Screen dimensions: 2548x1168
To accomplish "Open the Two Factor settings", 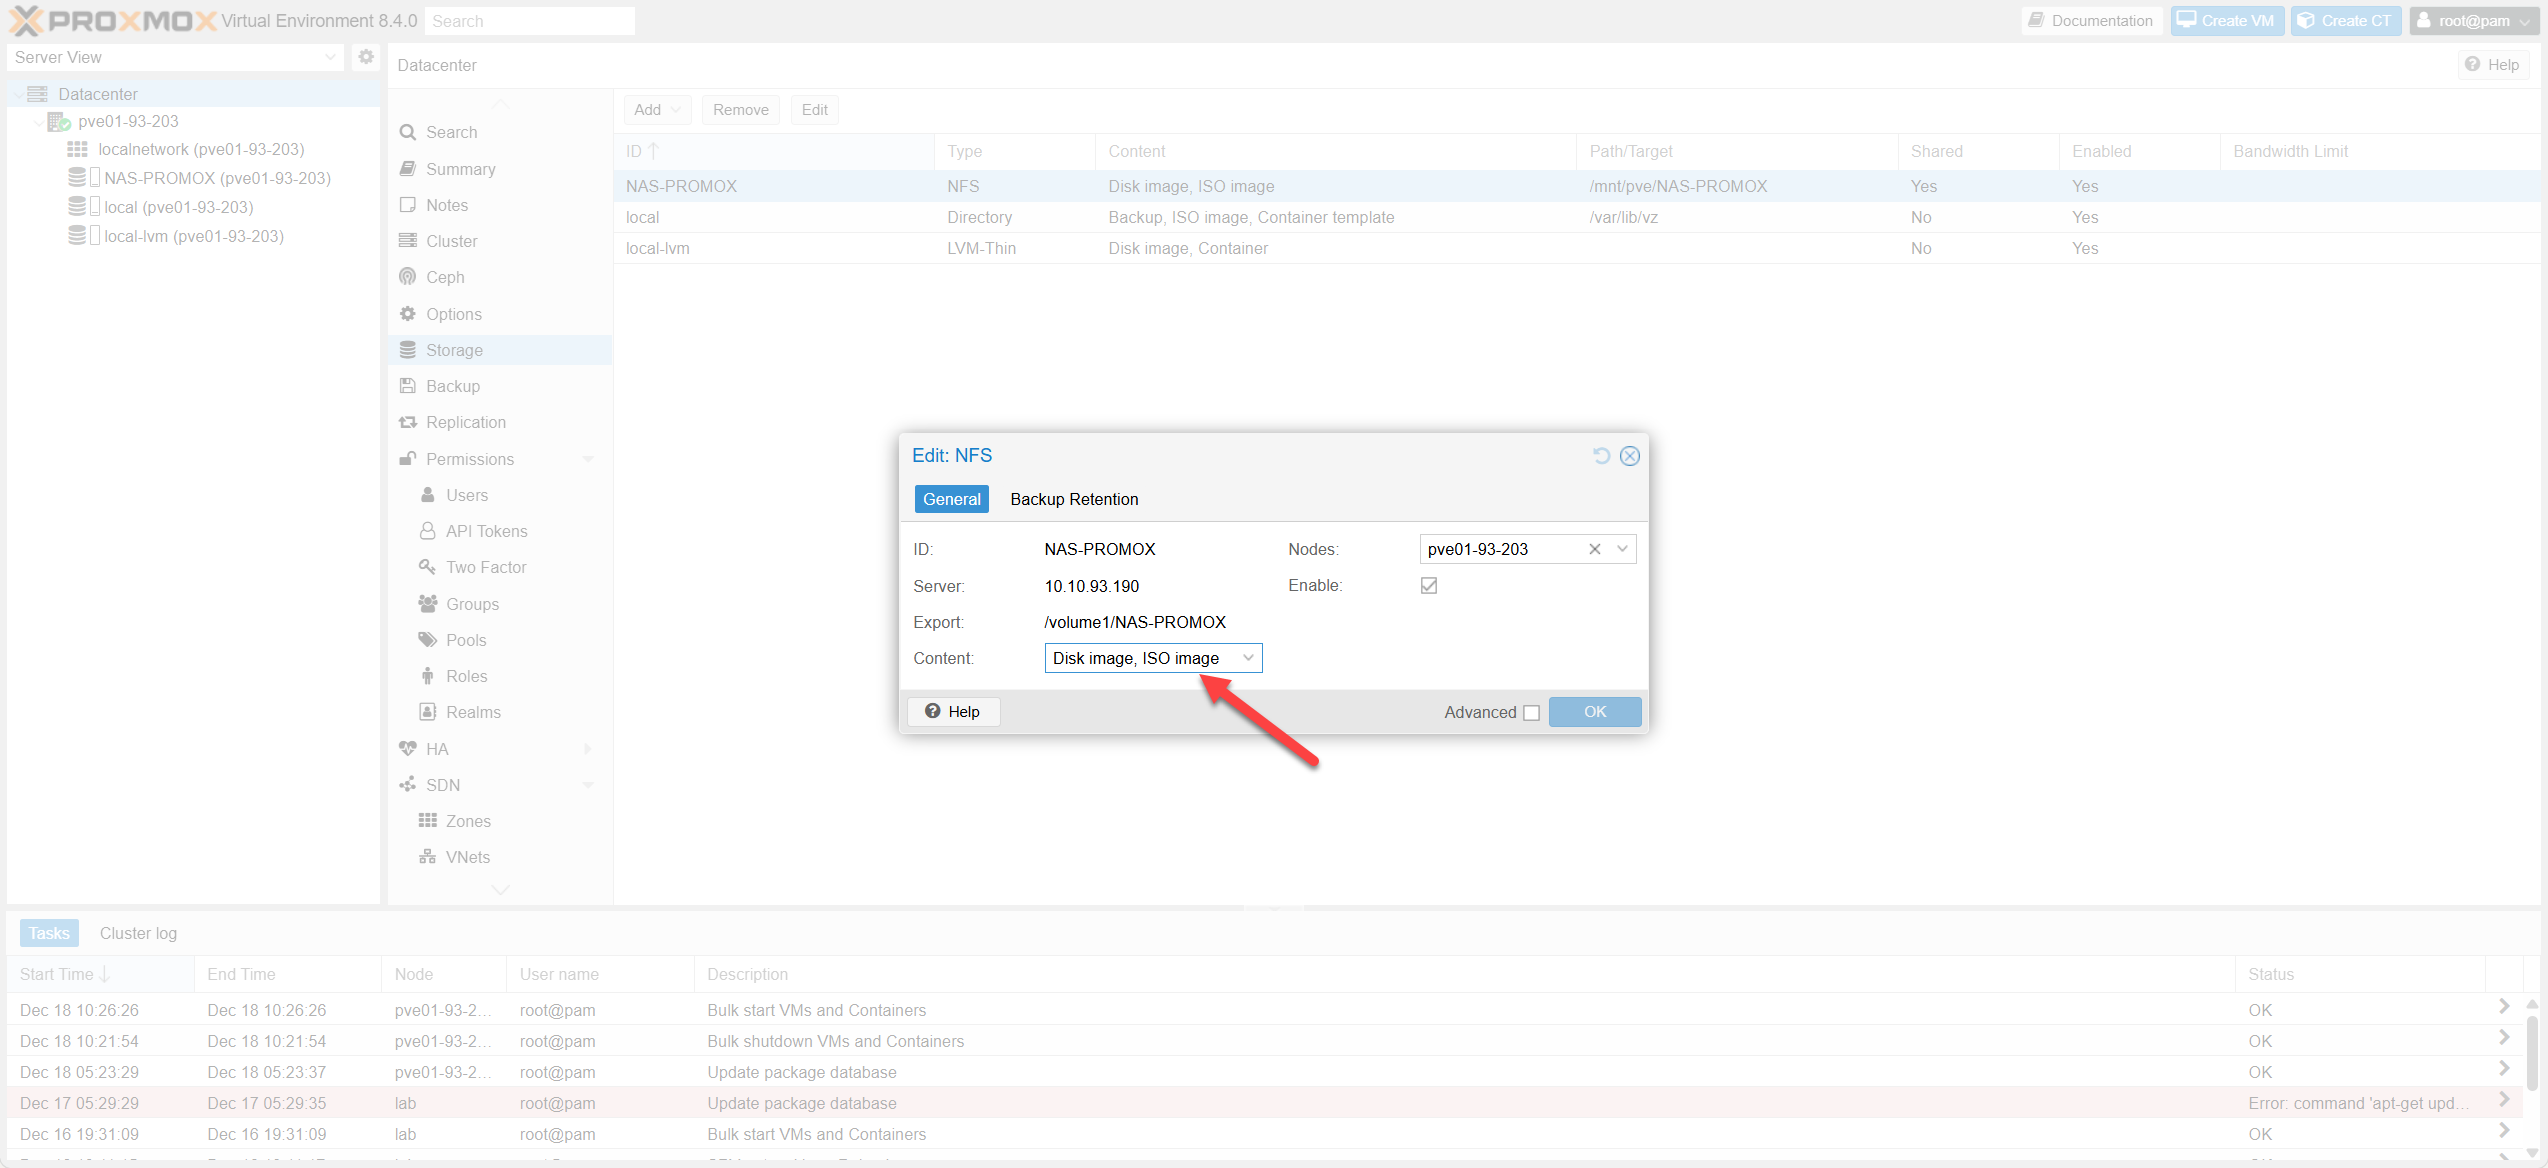I will [x=486, y=566].
